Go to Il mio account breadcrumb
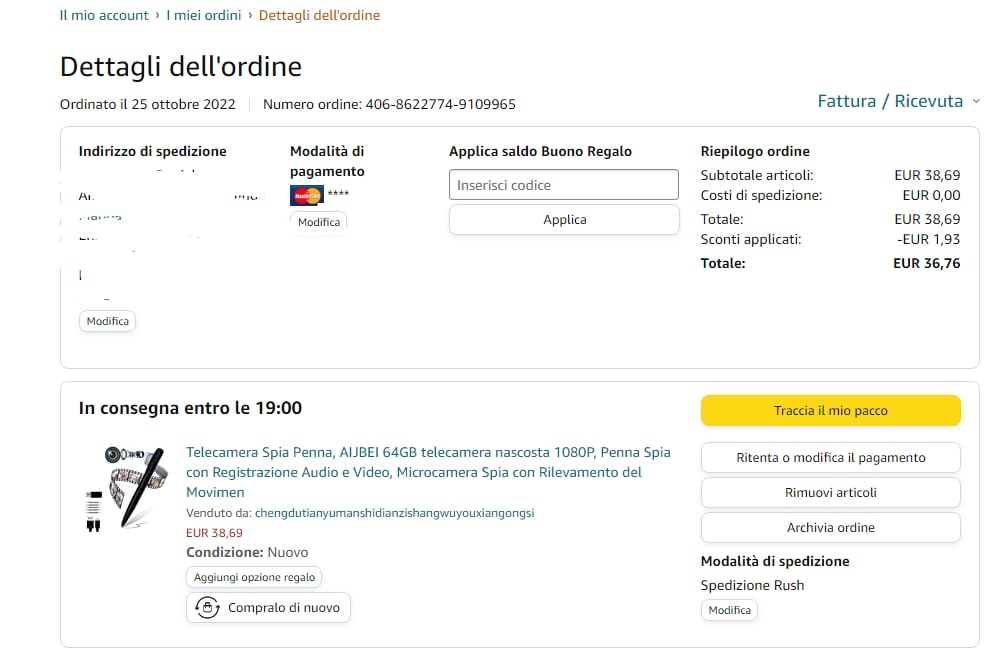The image size is (995, 662). click(104, 15)
